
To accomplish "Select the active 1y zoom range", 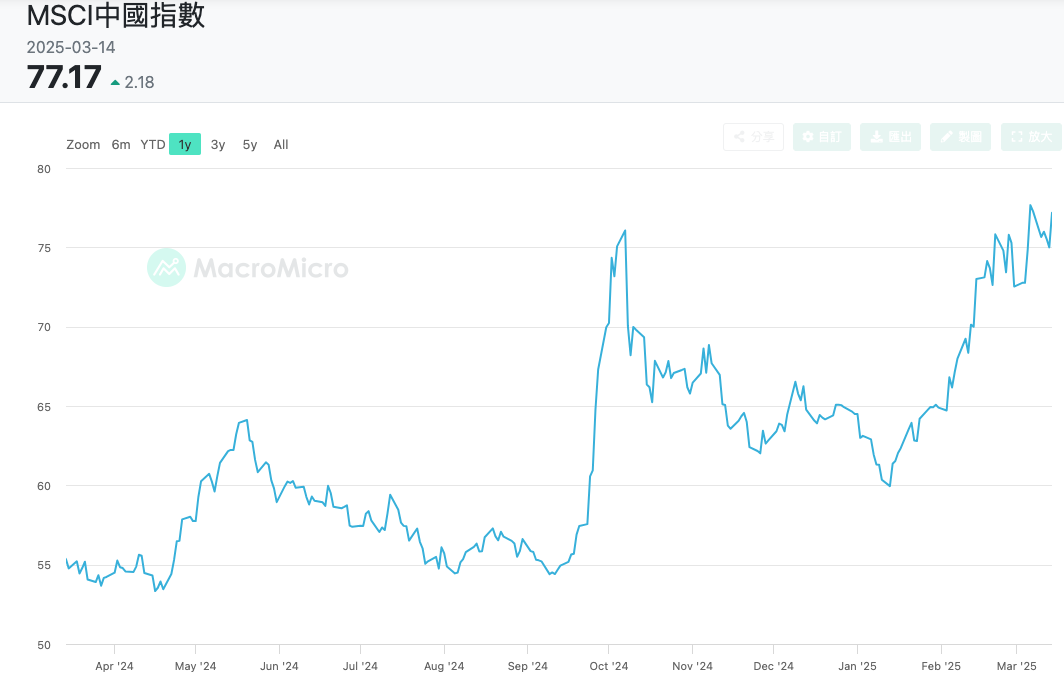I will pyautogui.click(x=185, y=144).
